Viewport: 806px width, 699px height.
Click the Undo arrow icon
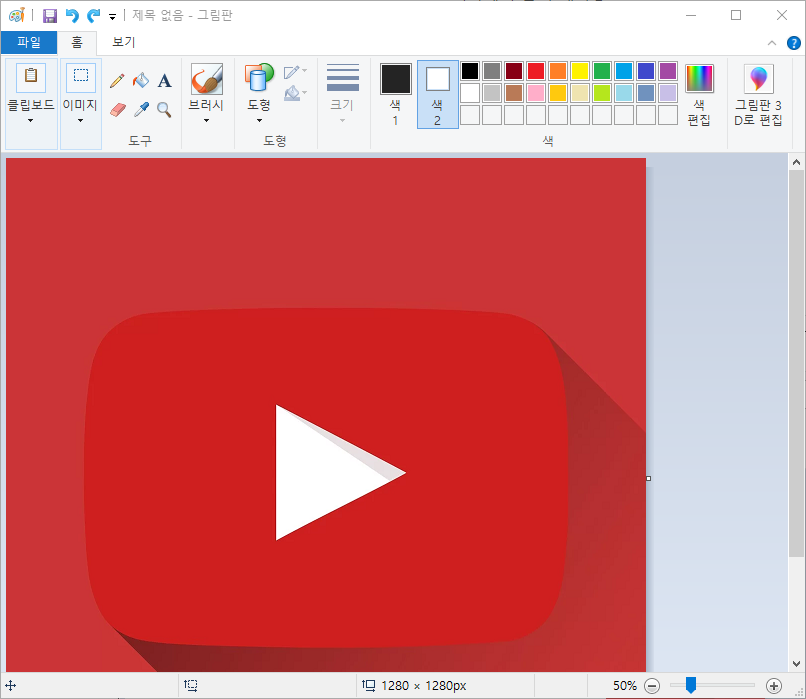(72, 15)
